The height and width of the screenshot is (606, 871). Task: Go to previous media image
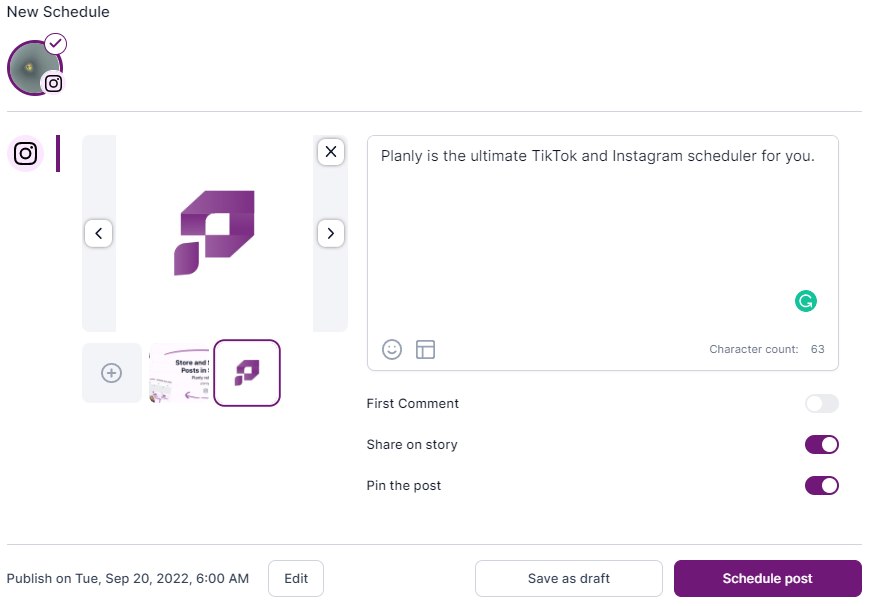[x=98, y=233]
